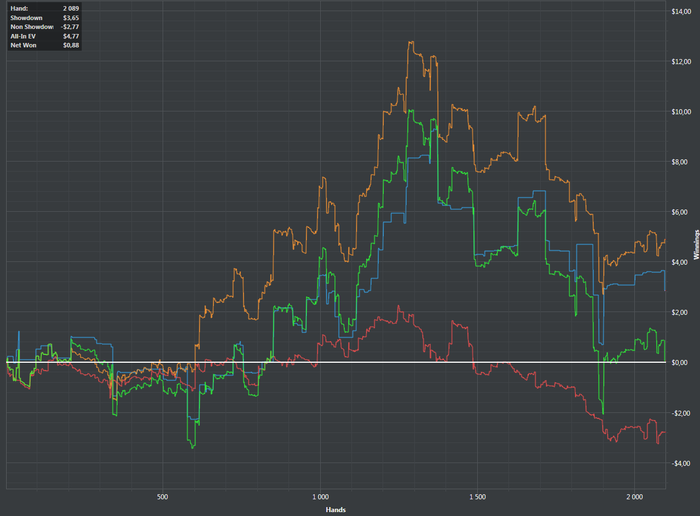Click the "1 000" x-axis tick label
Screen dimensions: 700x516
coord(320,497)
